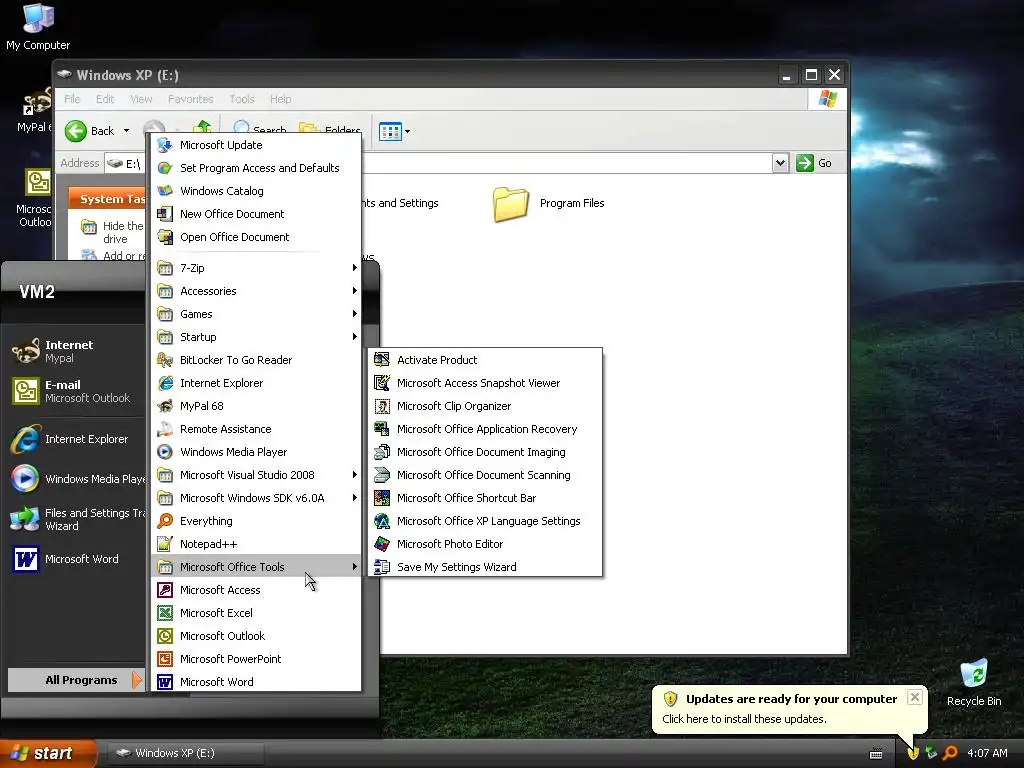The width and height of the screenshot is (1024, 768).
Task: Launch Microsoft Office Document Imaging
Action: point(485,452)
